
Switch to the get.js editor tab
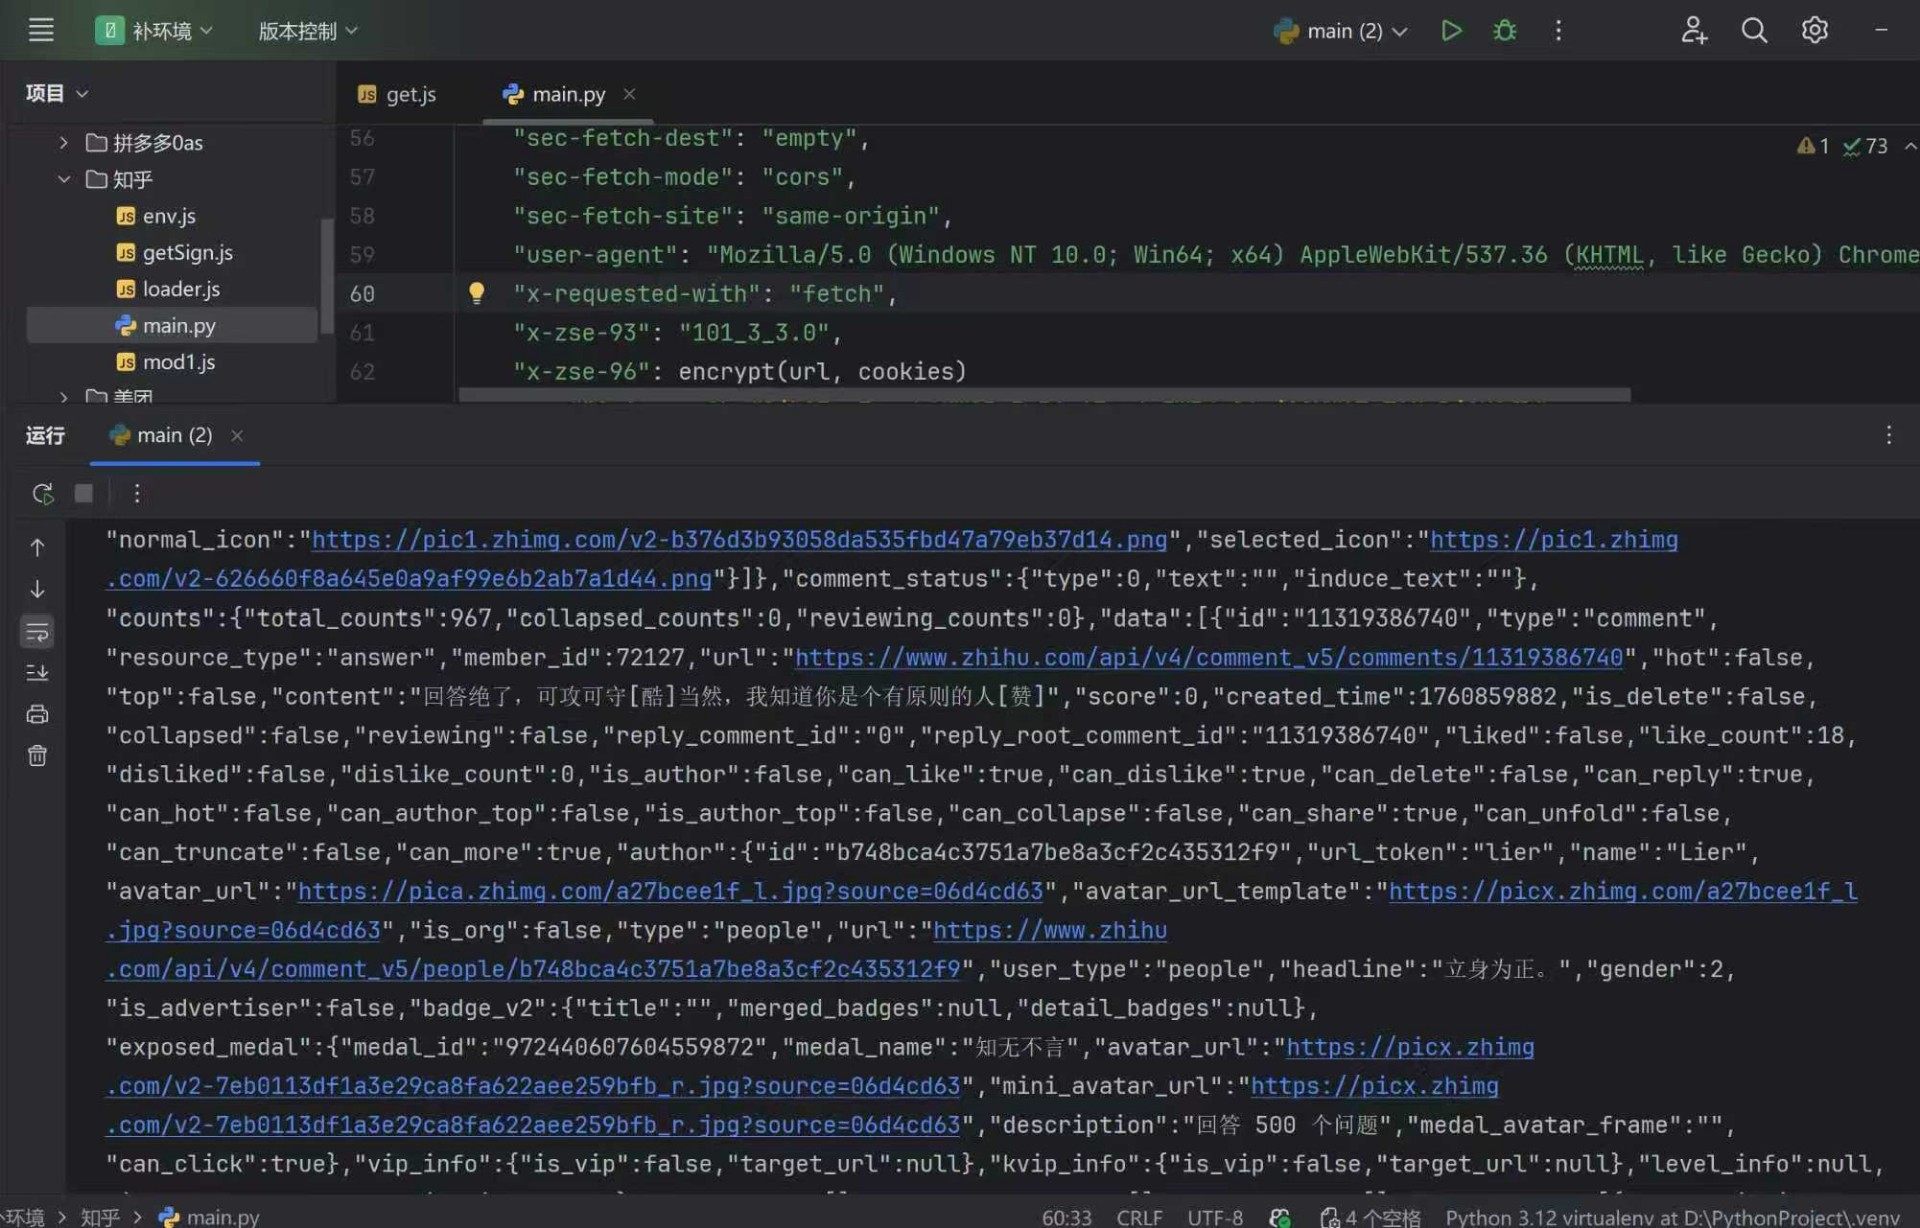point(397,94)
